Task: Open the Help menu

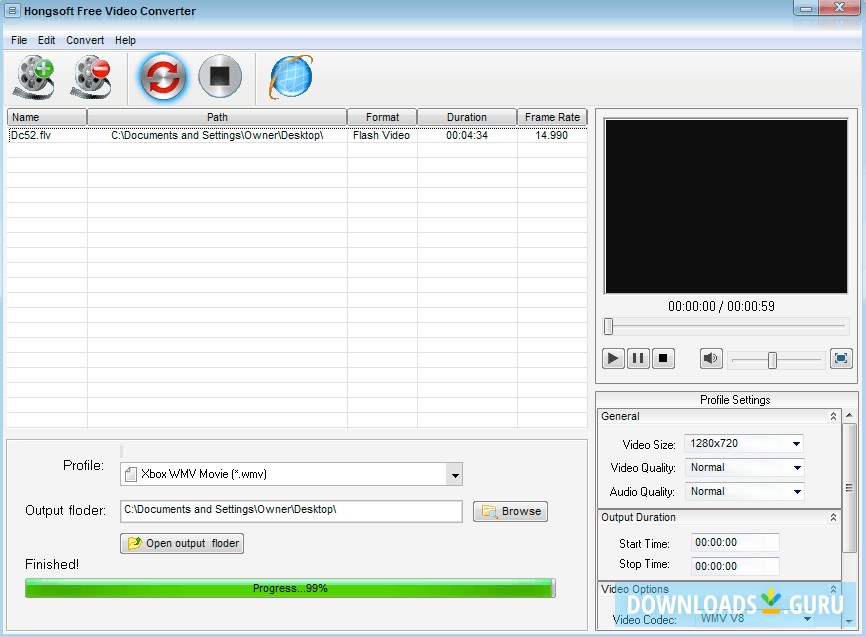Action: (125, 41)
